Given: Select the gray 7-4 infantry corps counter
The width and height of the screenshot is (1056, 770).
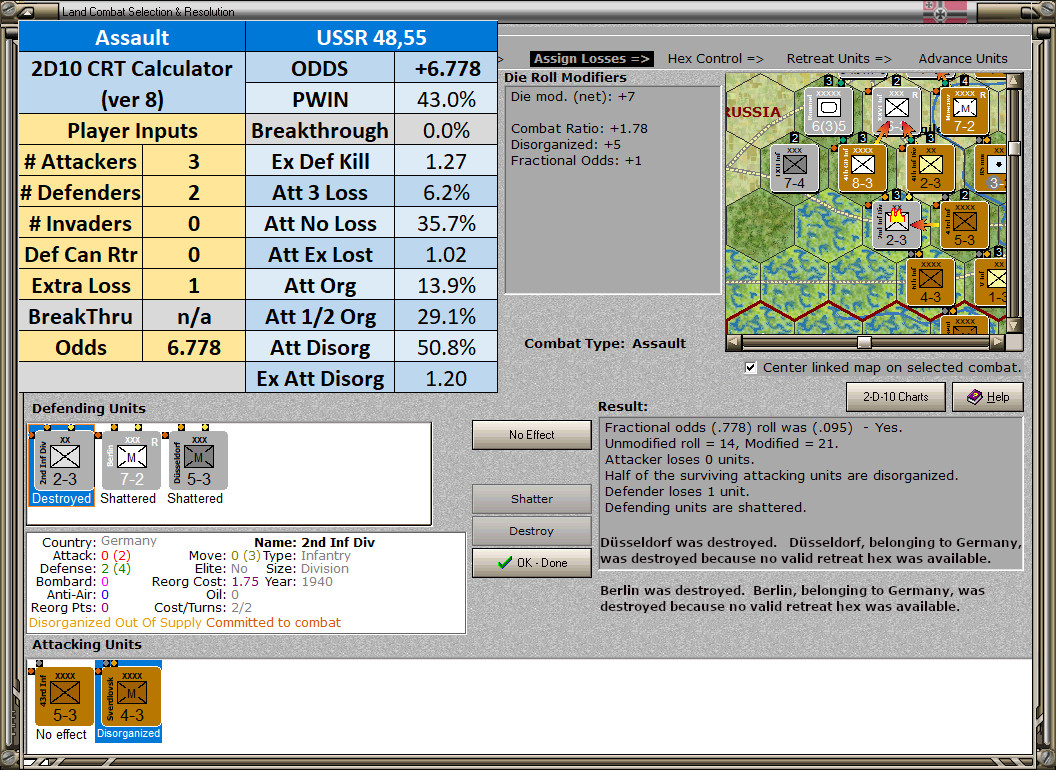Looking at the screenshot, I should coord(794,168).
